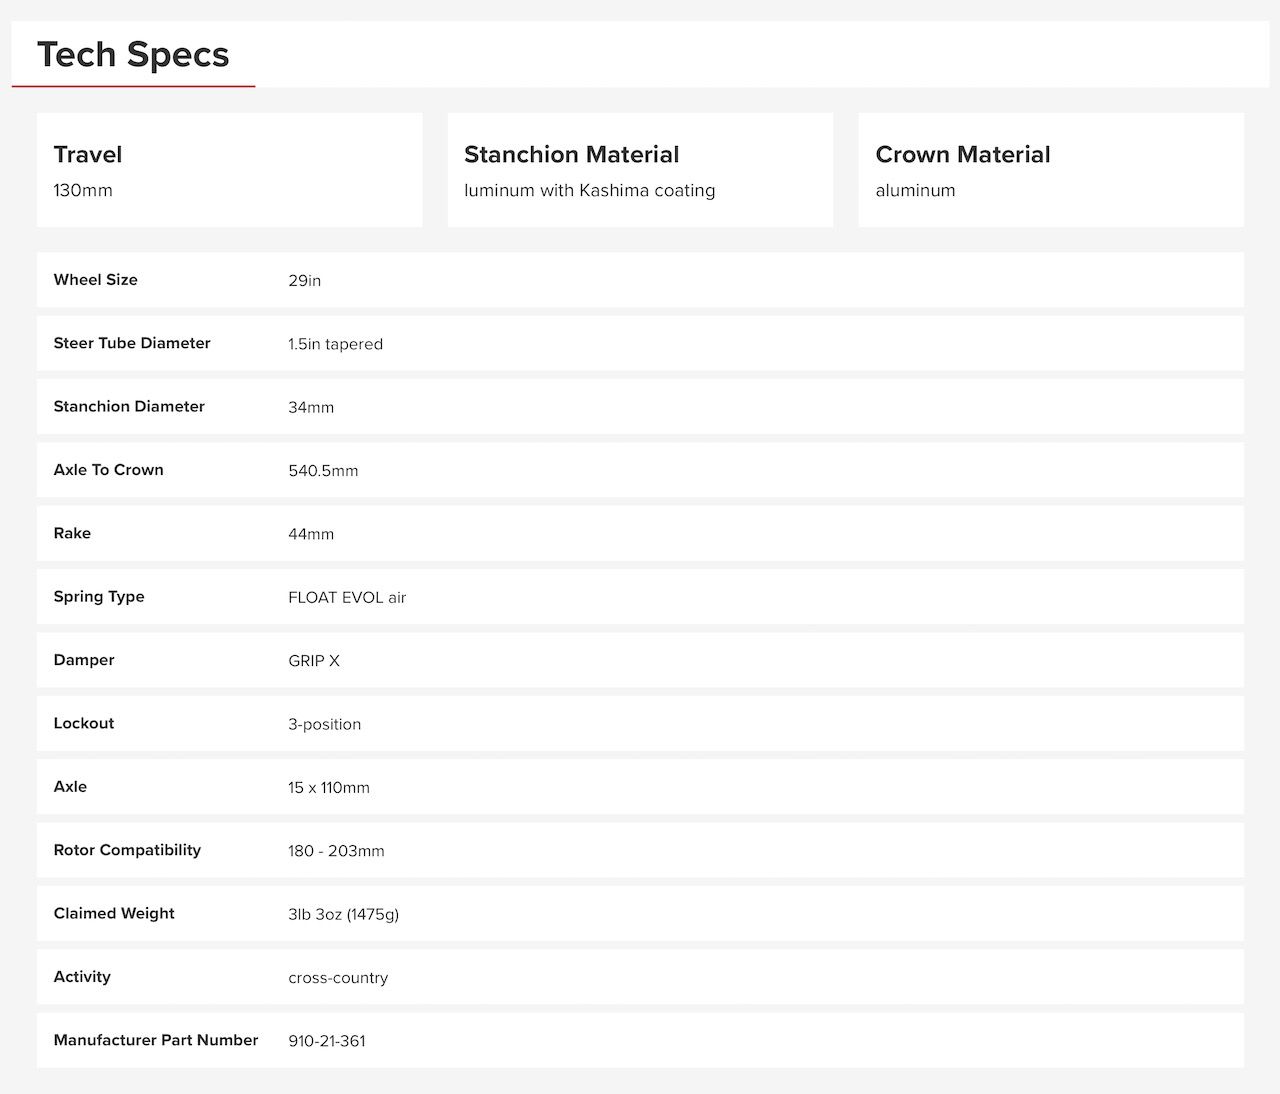Click the GRIP X damper value

[x=314, y=661]
